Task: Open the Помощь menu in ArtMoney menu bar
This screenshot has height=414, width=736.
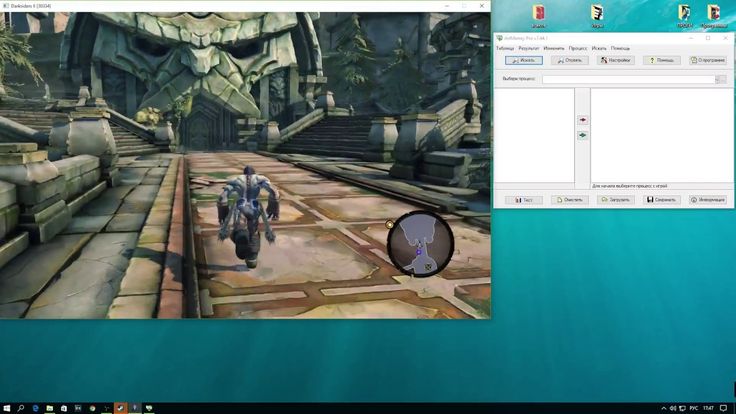Action: (x=620, y=48)
